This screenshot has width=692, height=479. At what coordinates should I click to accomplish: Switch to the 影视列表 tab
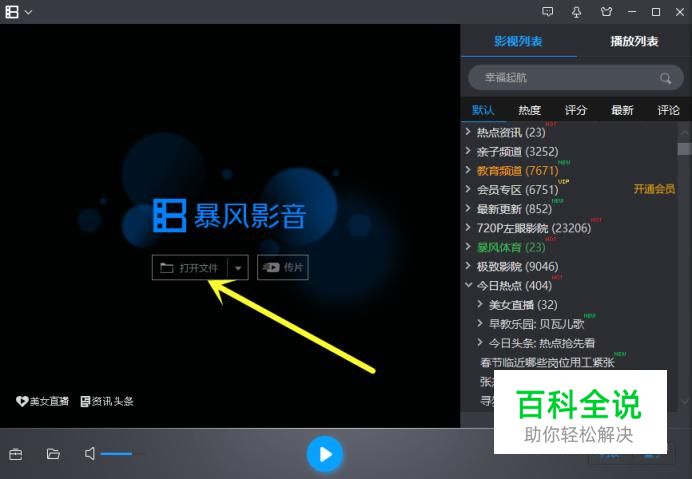(x=518, y=41)
